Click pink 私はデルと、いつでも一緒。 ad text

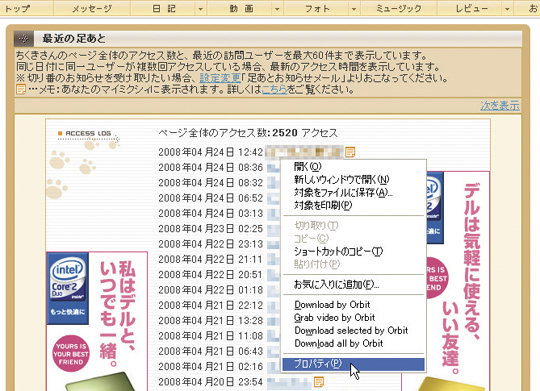coord(117,313)
